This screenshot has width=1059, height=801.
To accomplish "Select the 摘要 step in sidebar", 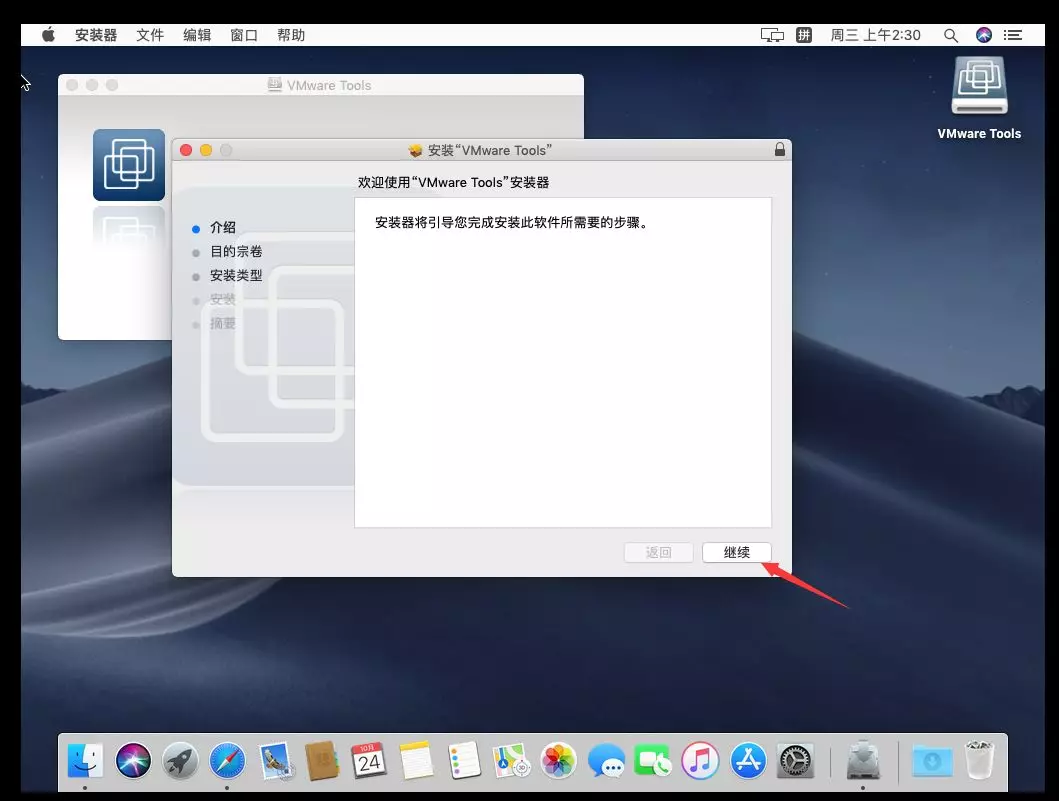I will [222, 324].
